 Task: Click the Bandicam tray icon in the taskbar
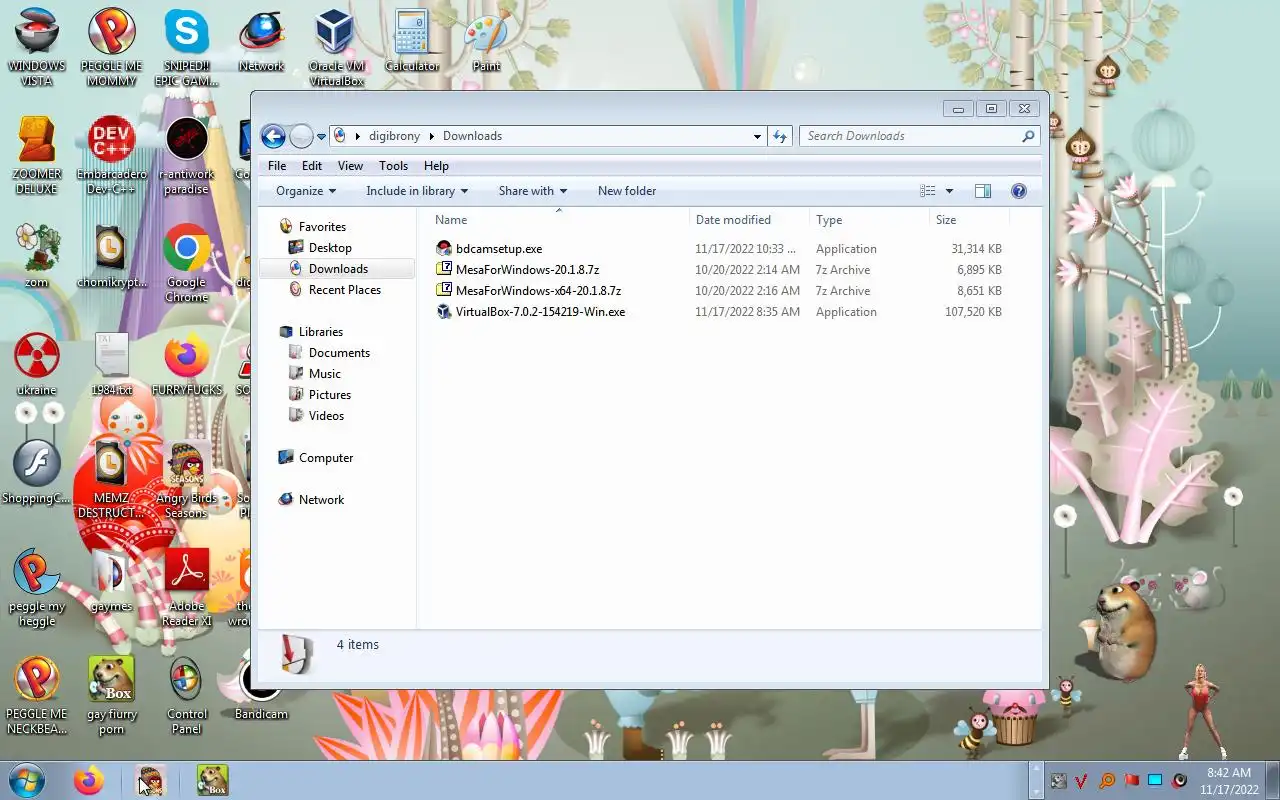(x=1179, y=780)
